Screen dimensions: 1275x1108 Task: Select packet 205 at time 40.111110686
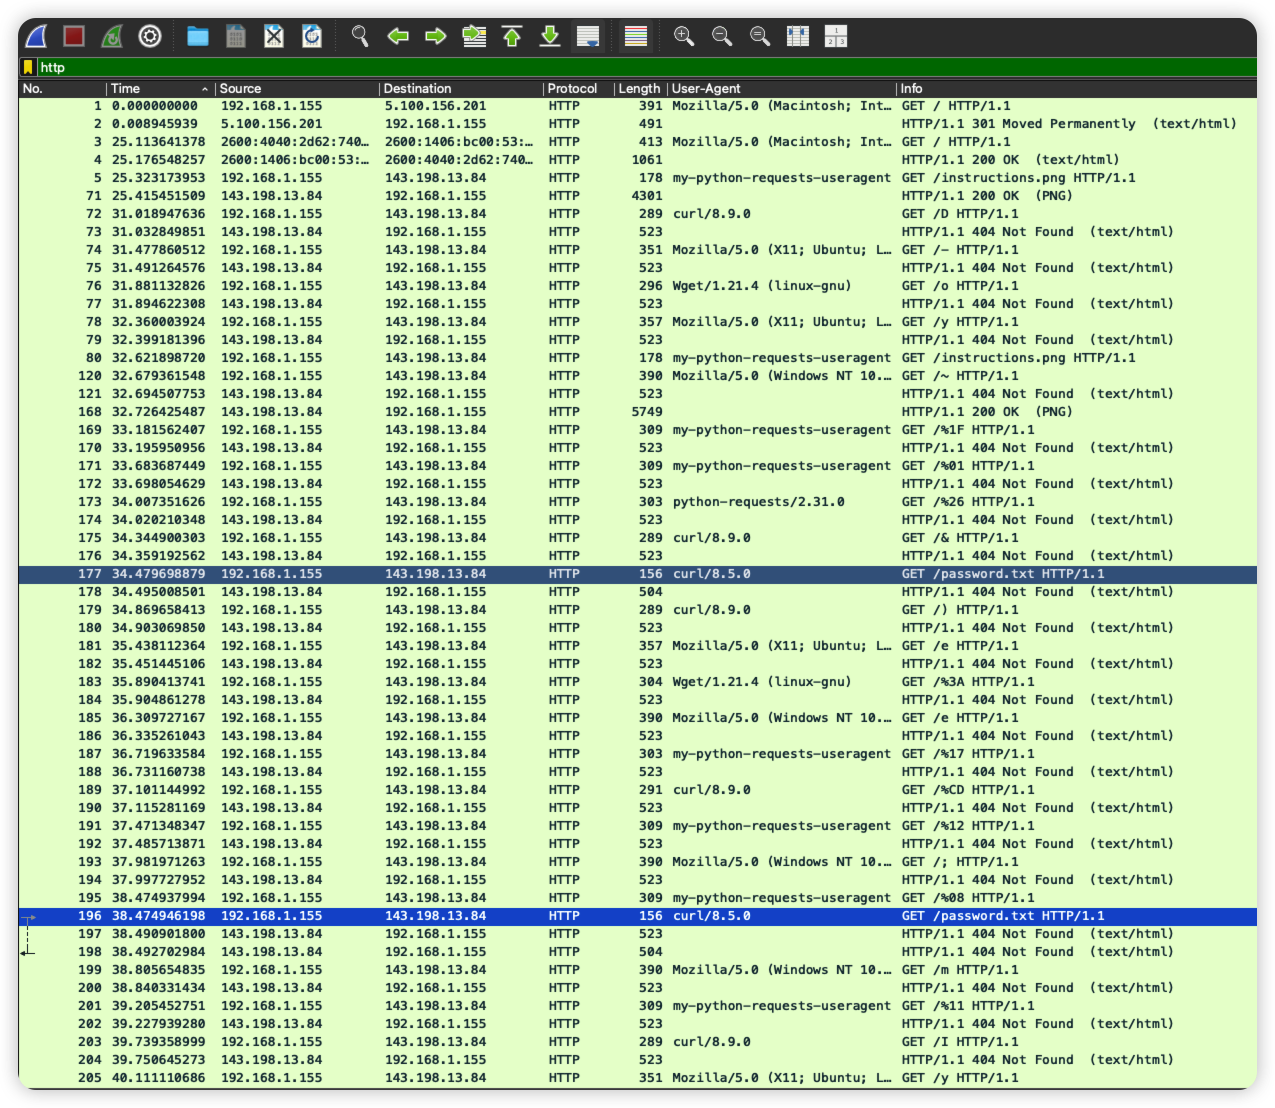pyautogui.click(x=637, y=1078)
